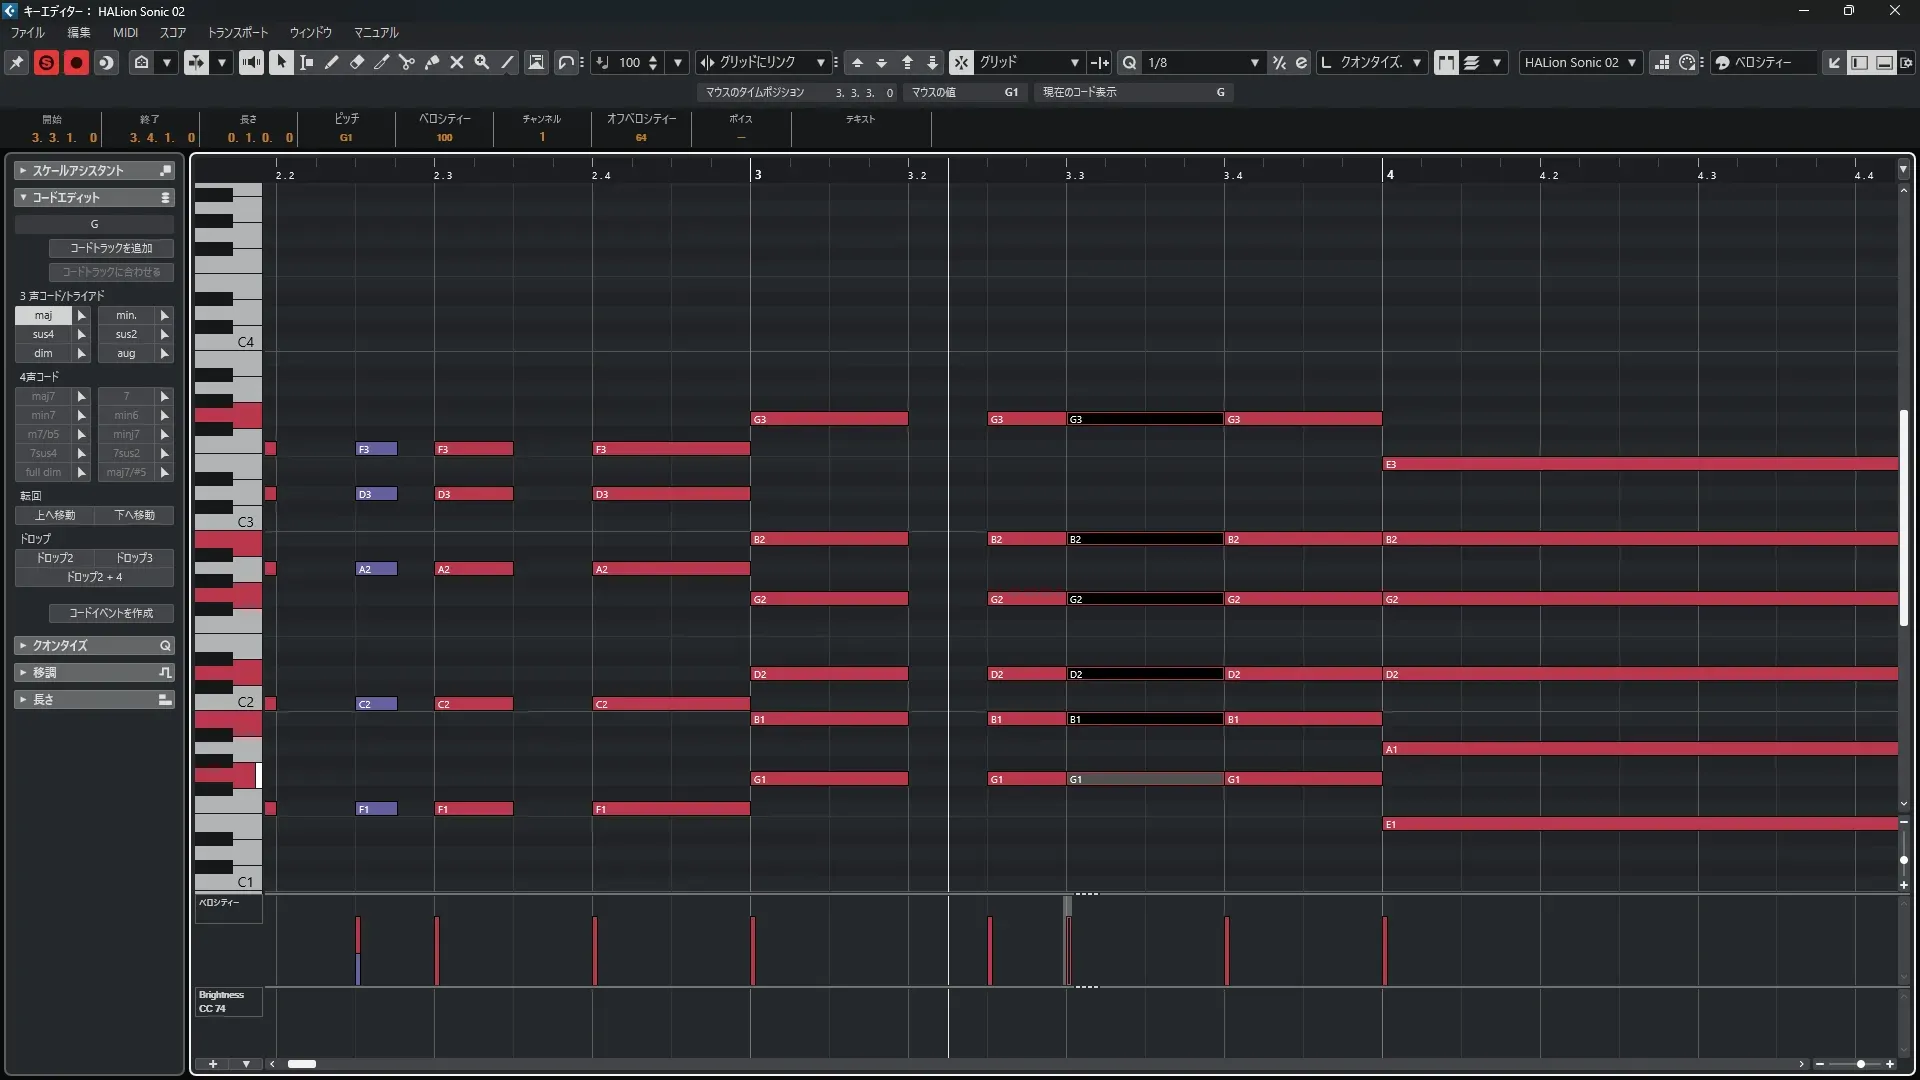Toggle Acoustic Feedback speaker button

pyautogui.click(x=251, y=62)
